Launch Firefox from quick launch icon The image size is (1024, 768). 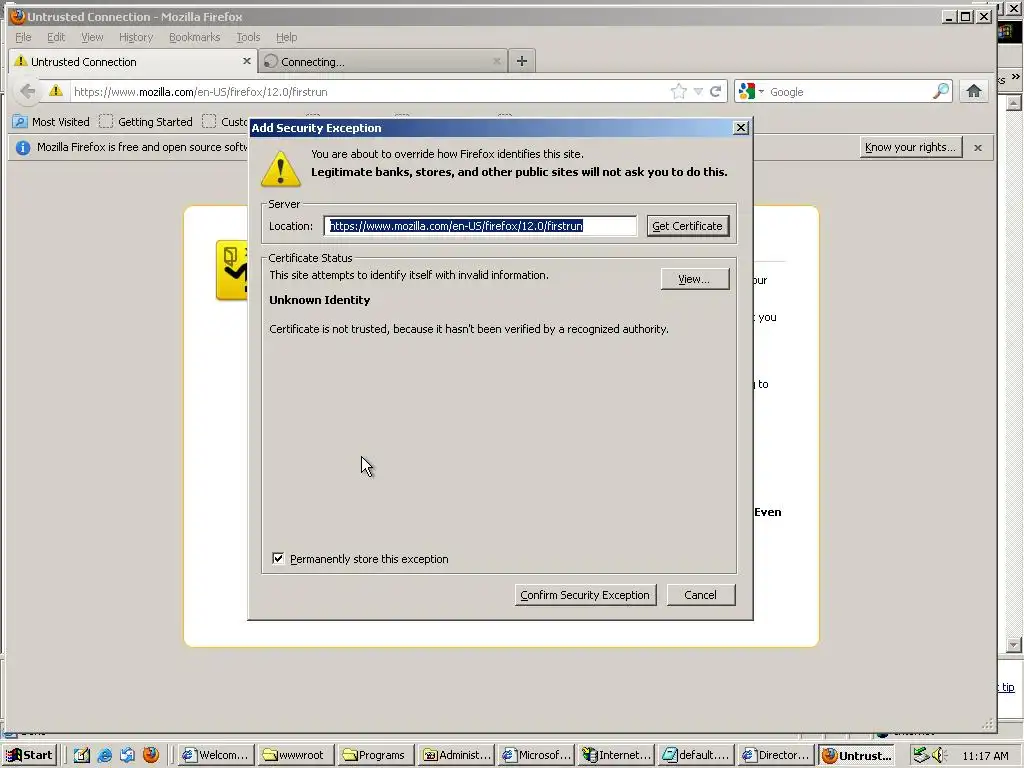coord(151,755)
